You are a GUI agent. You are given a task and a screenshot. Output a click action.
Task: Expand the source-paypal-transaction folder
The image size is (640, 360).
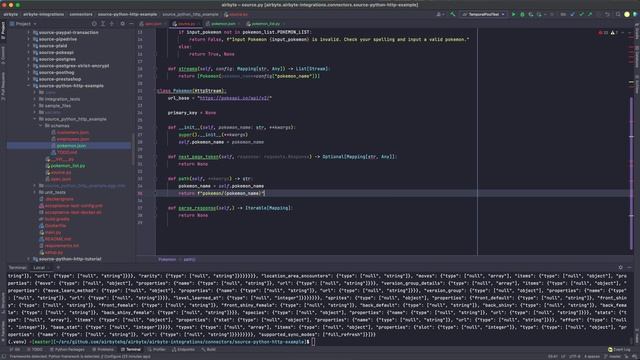point(29,32)
